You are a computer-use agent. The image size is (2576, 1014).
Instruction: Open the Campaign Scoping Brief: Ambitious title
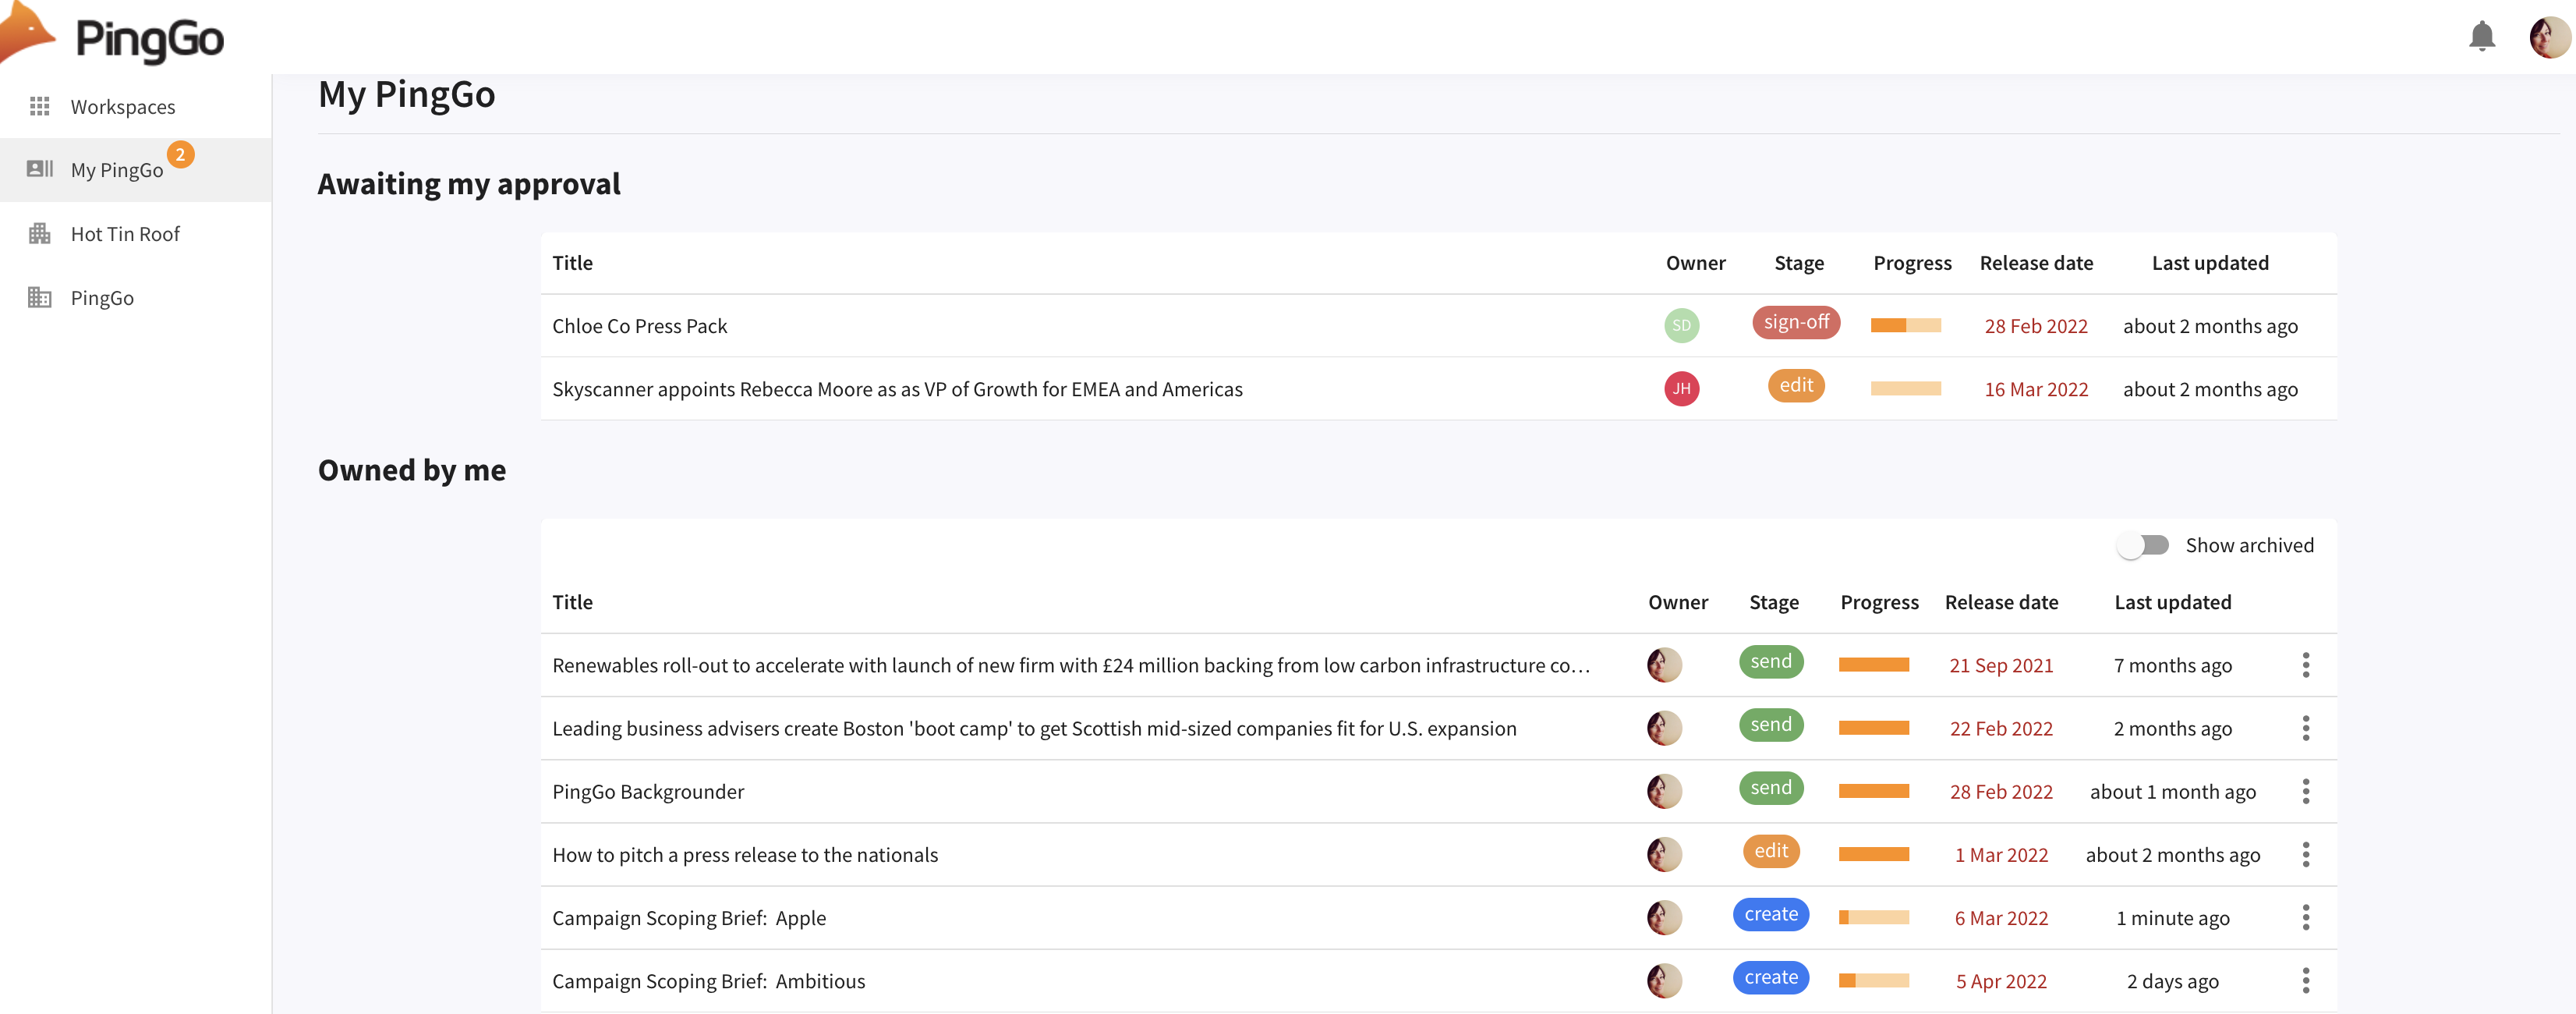point(709,981)
